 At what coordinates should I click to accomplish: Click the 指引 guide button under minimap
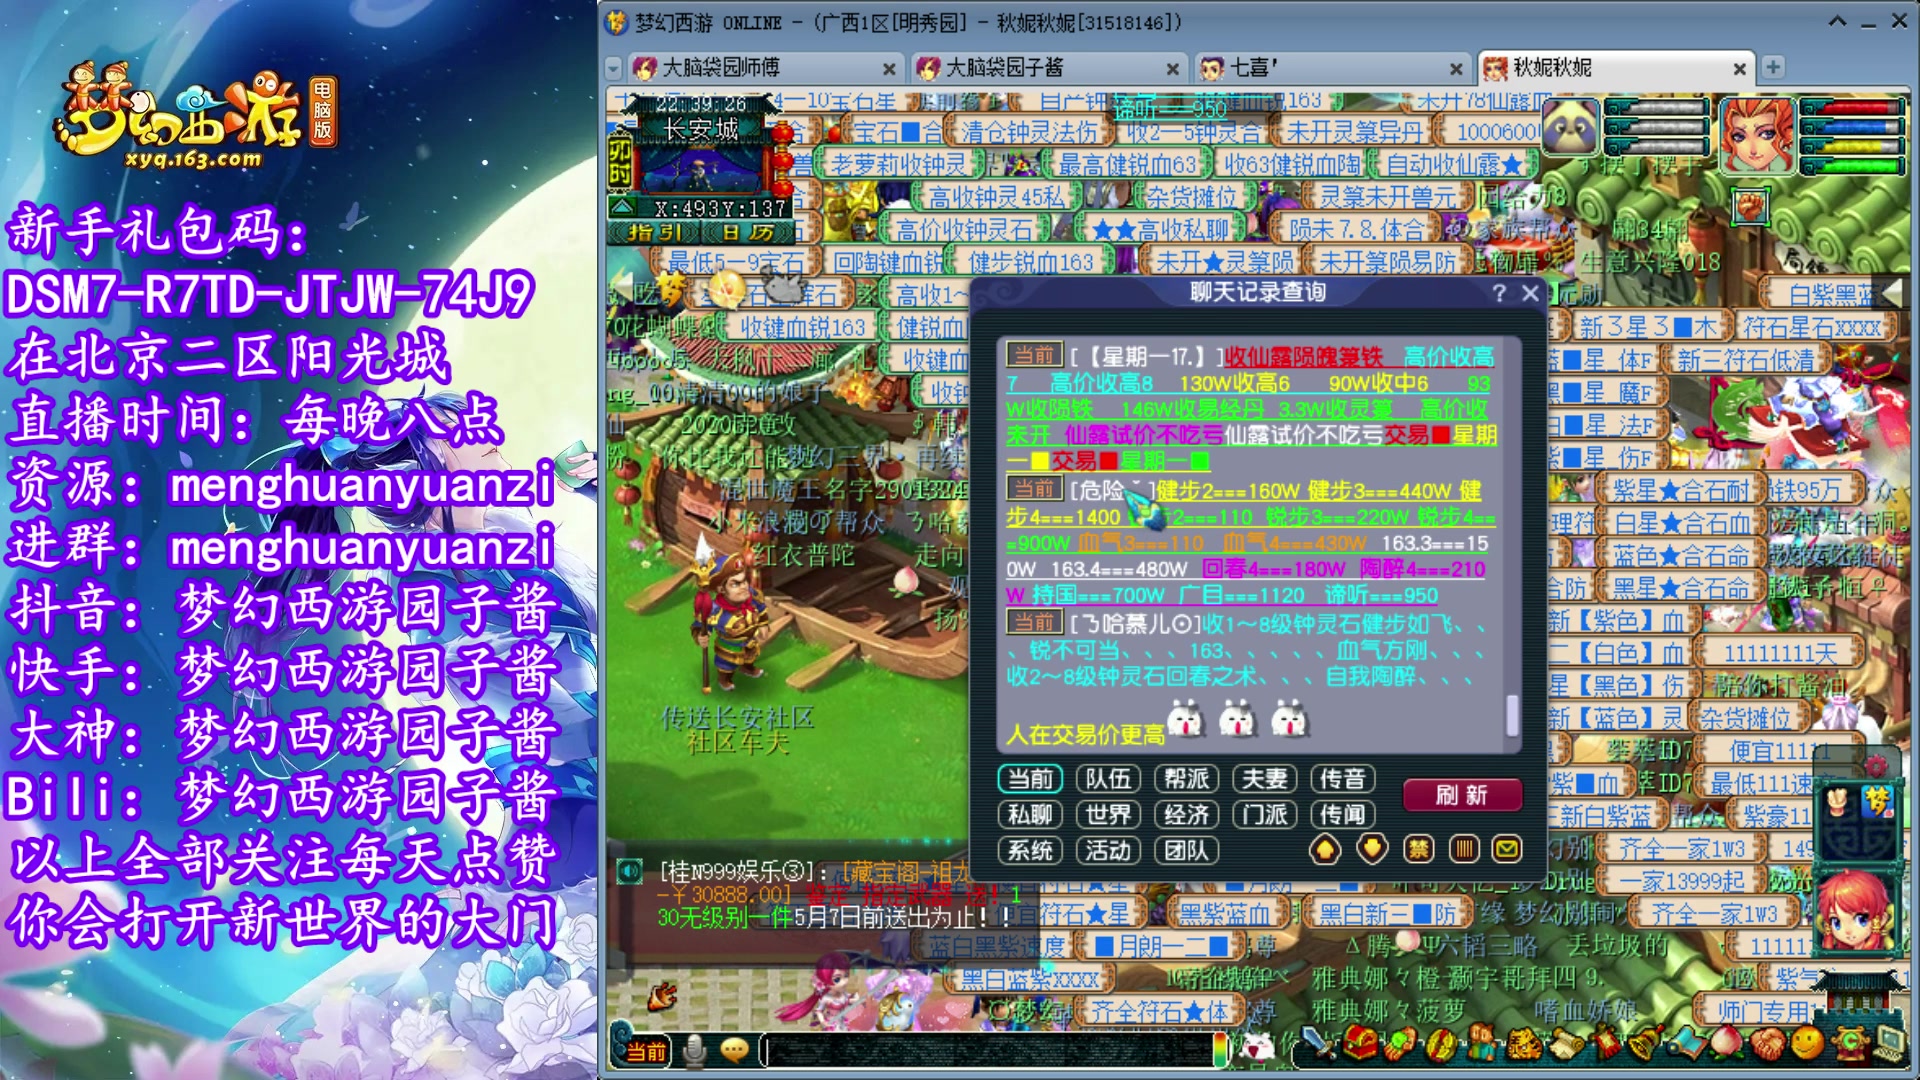654,232
